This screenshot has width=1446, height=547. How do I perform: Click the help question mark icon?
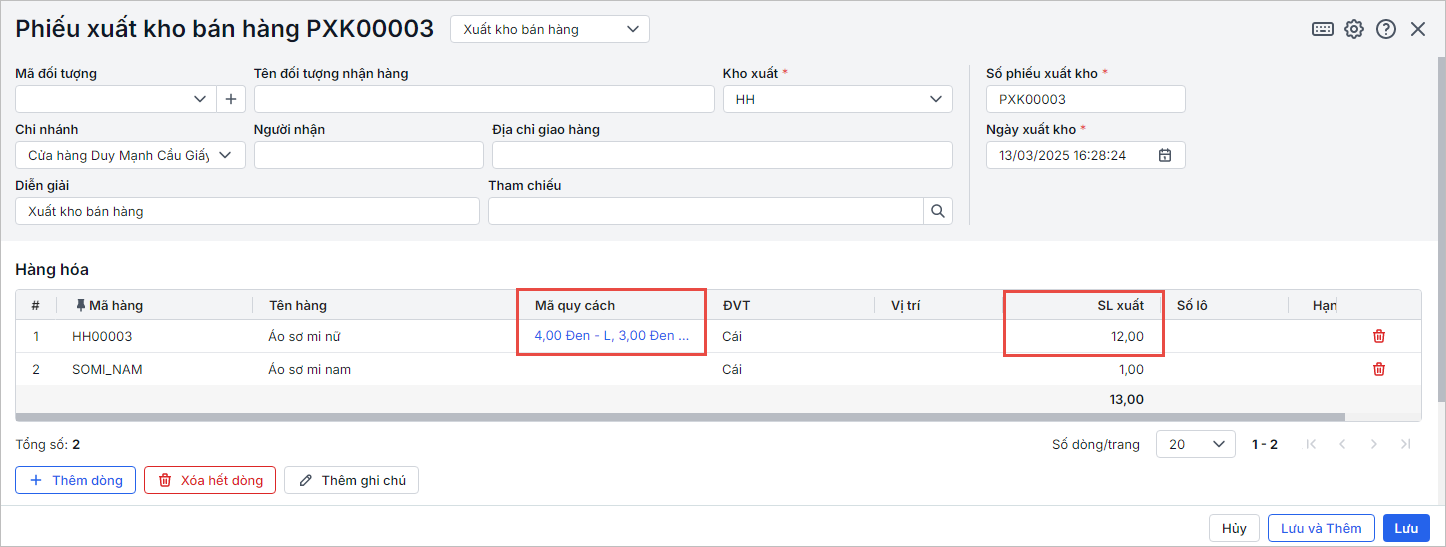pyautogui.click(x=1386, y=29)
